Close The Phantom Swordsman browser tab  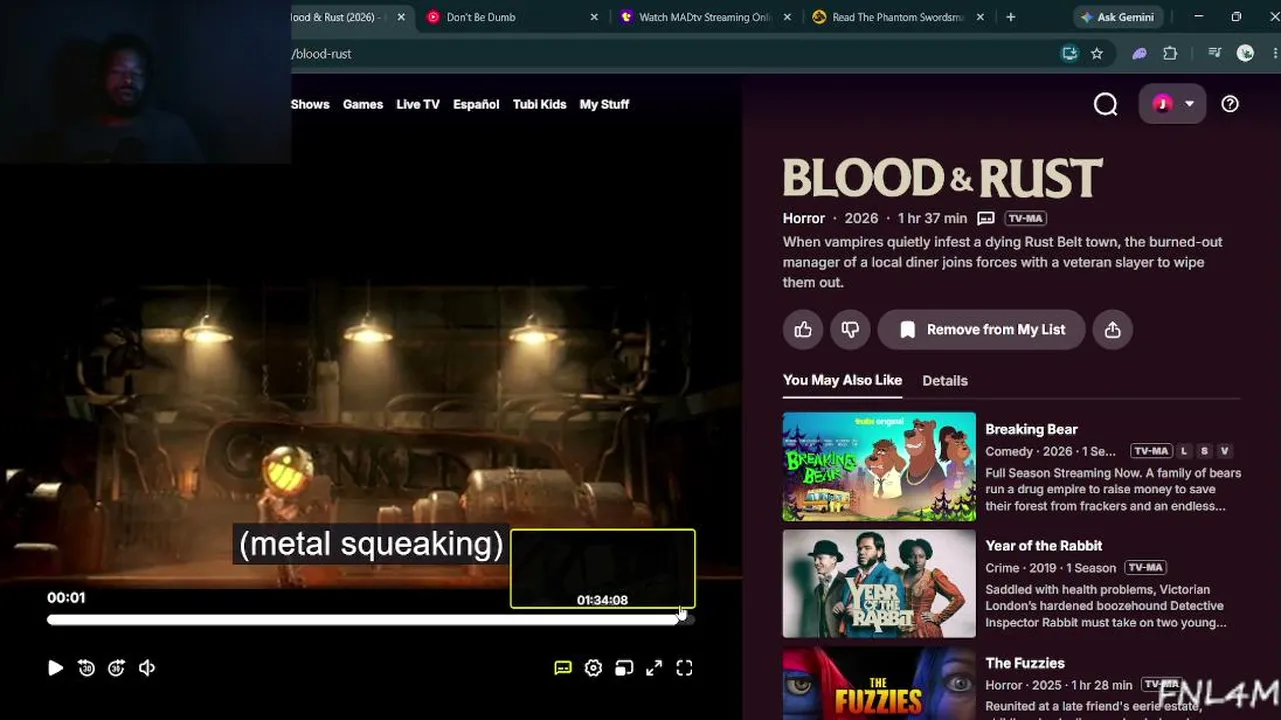coord(980,17)
